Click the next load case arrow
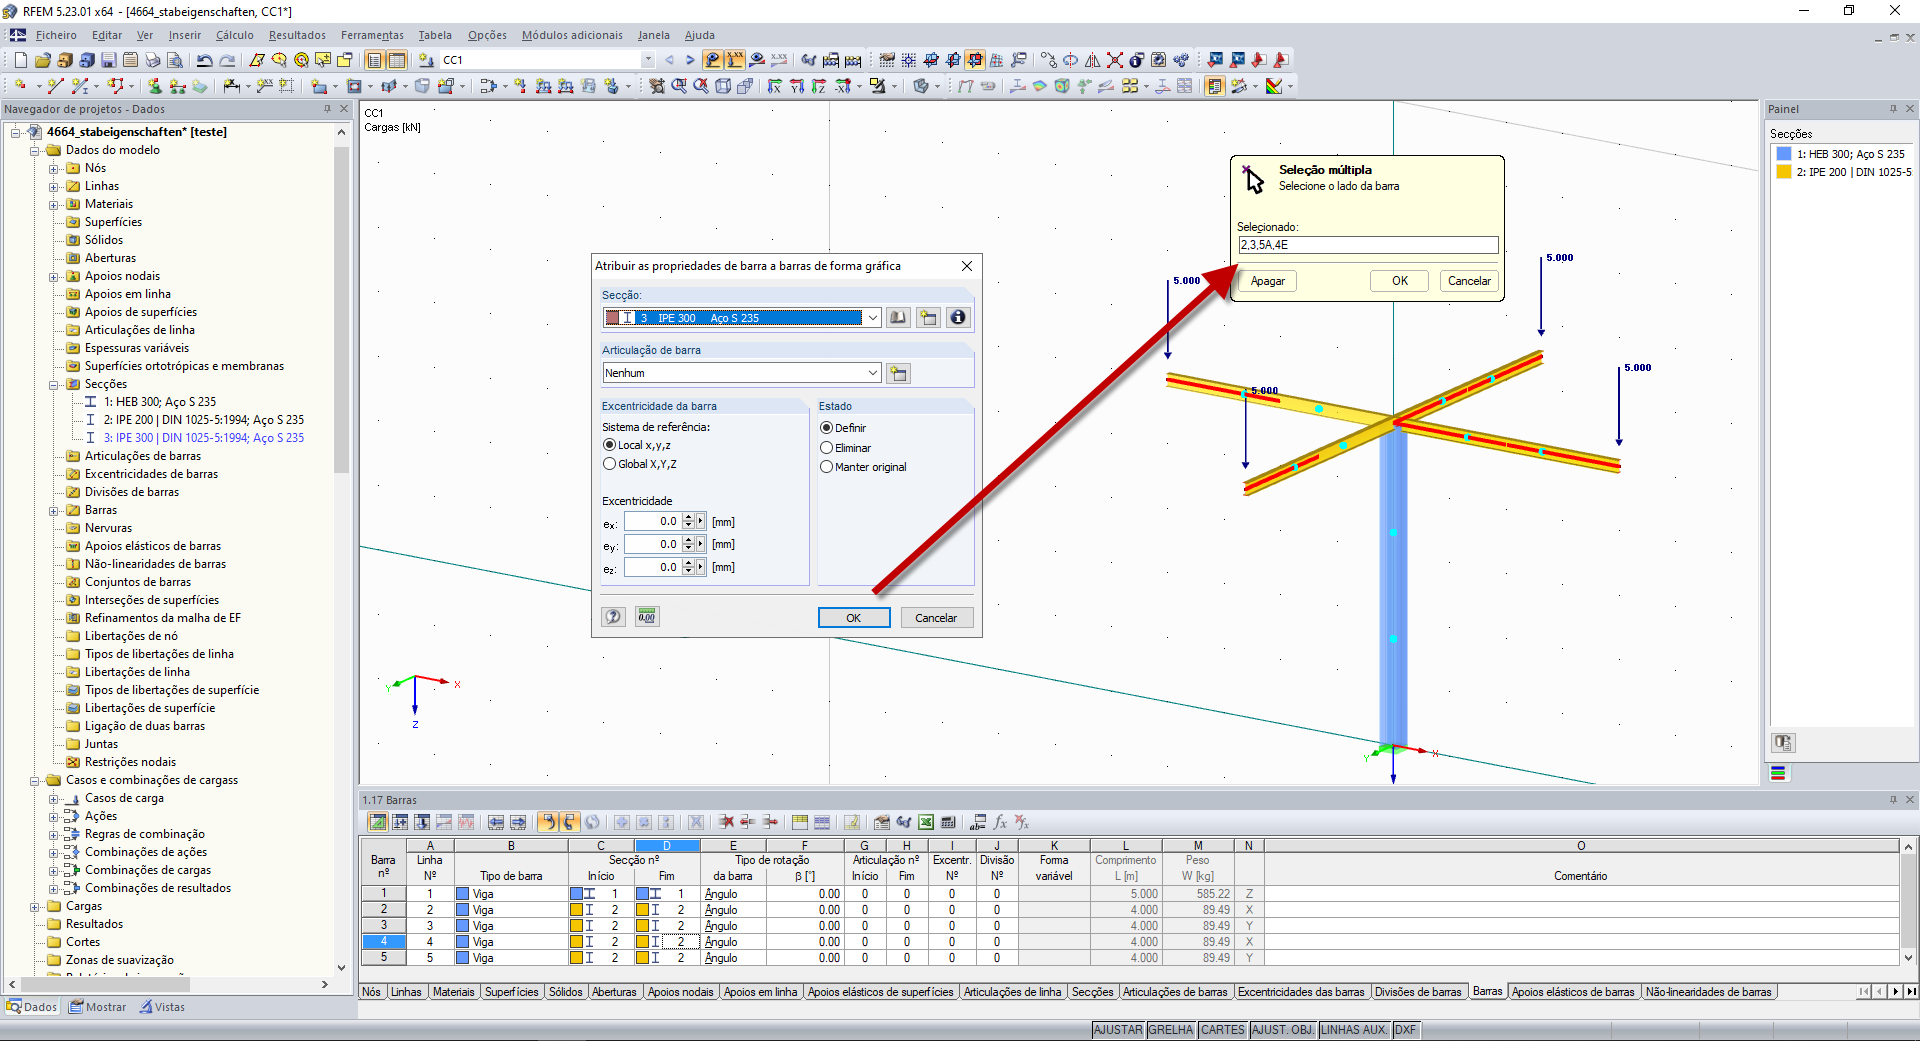 pos(689,60)
